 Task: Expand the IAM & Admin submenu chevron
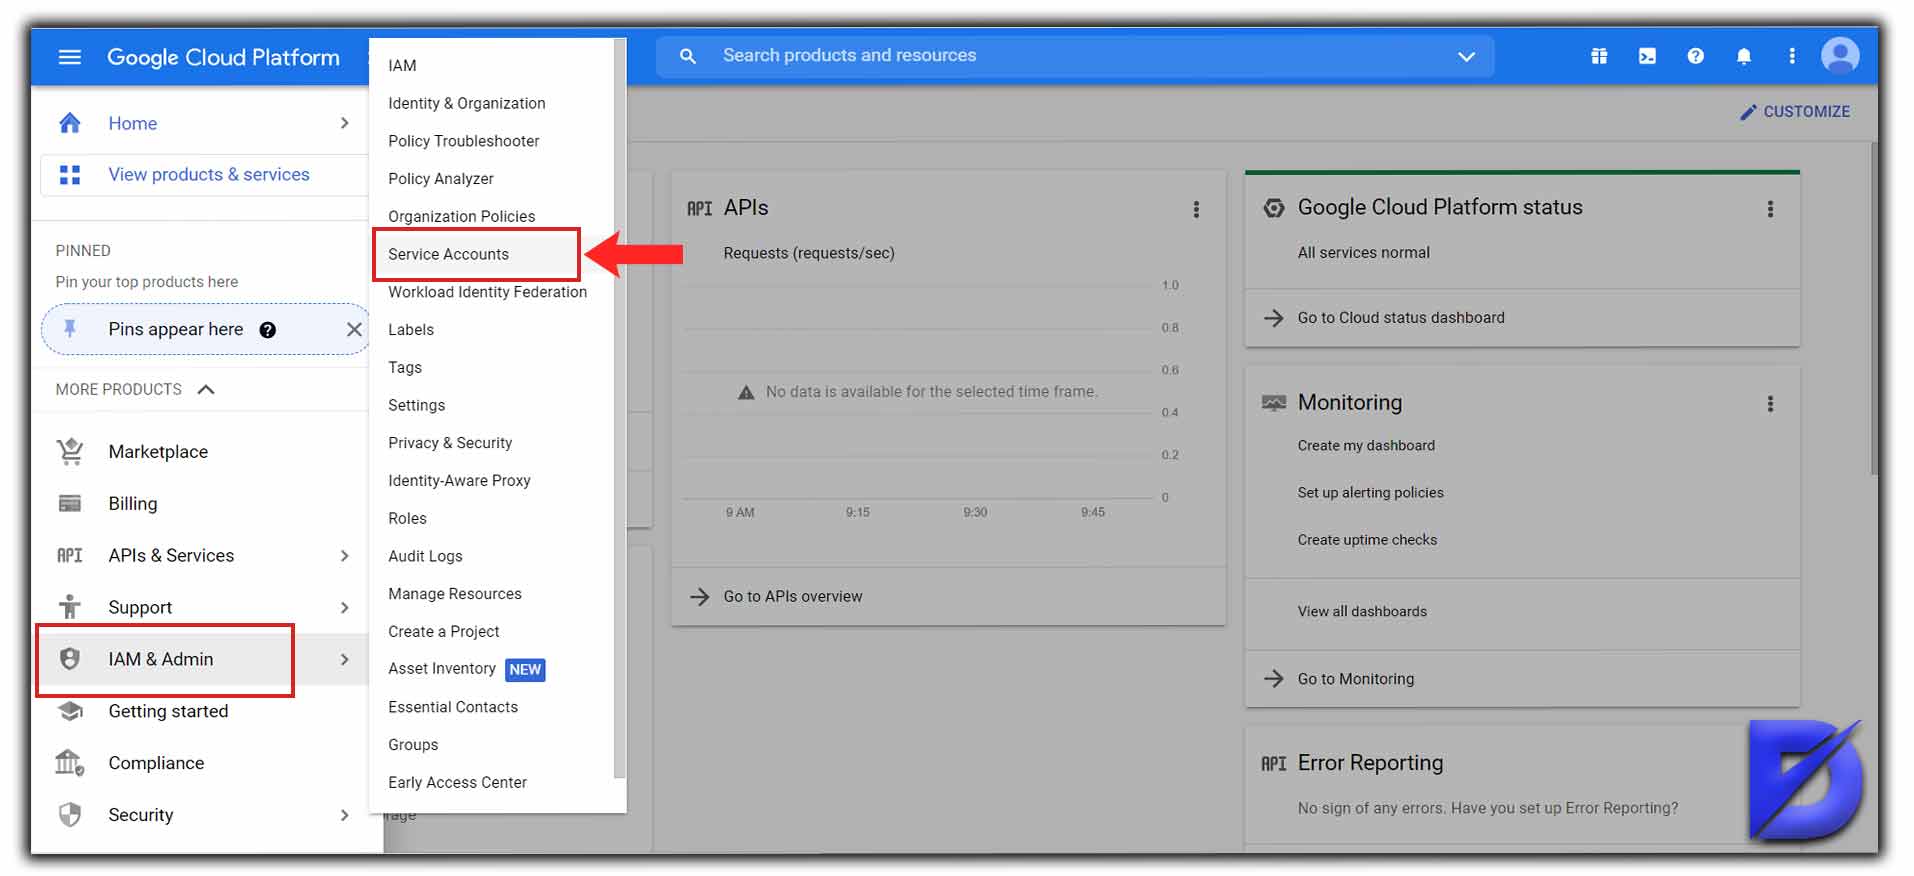[x=344, y=659]
